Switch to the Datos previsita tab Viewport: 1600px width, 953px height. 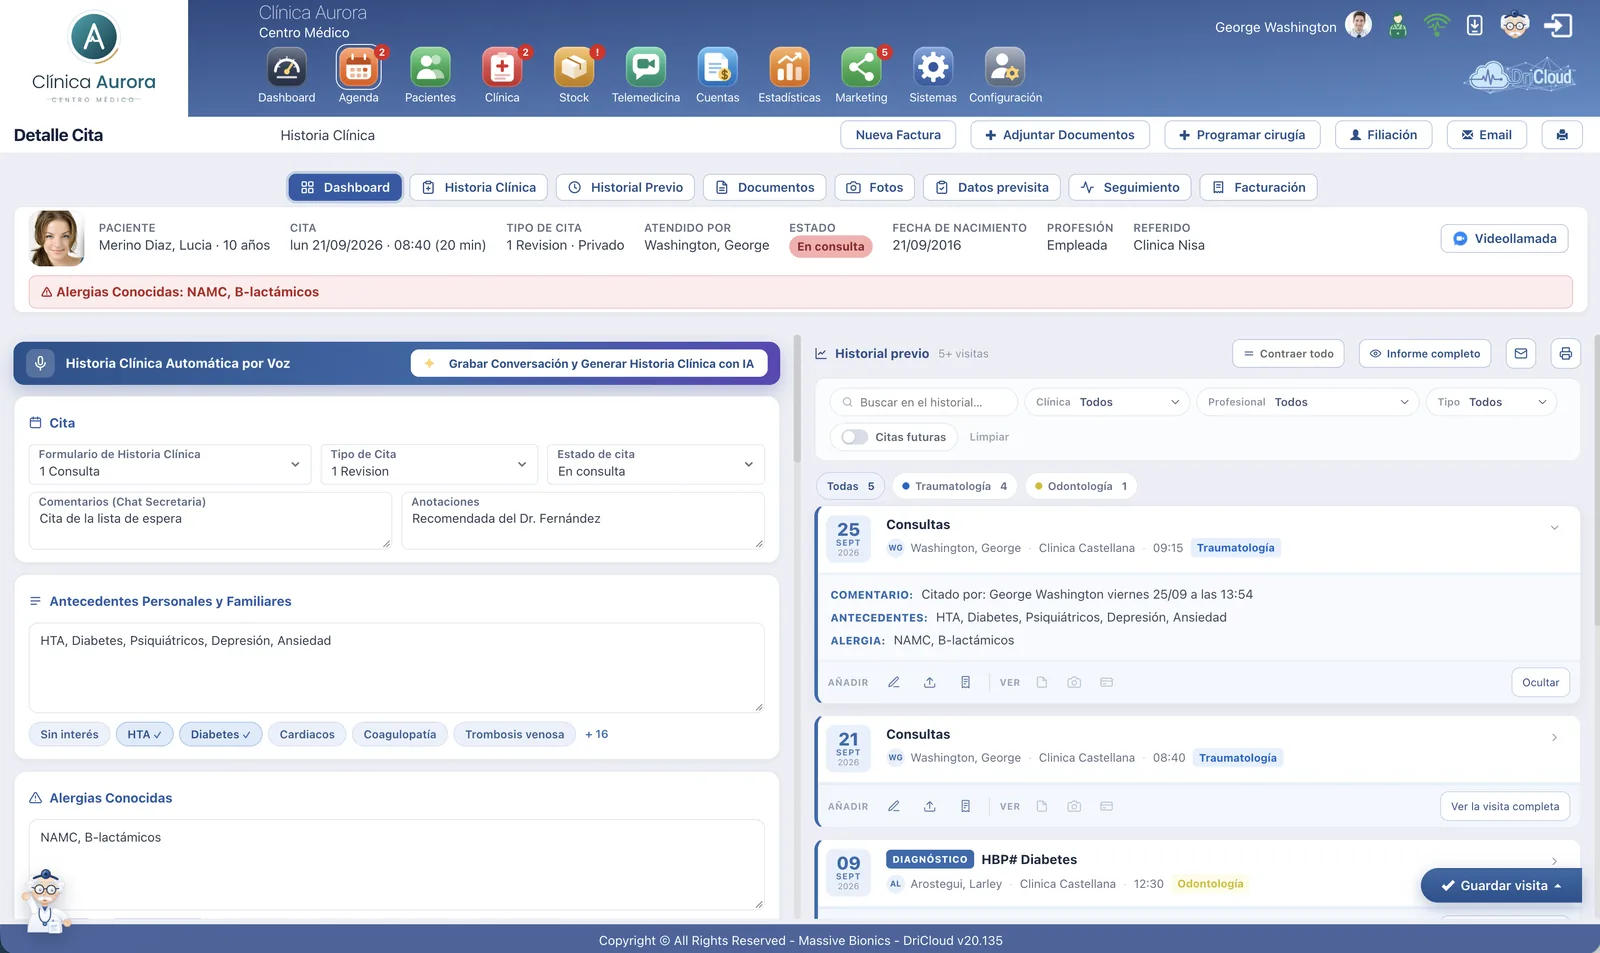[992, 187]
